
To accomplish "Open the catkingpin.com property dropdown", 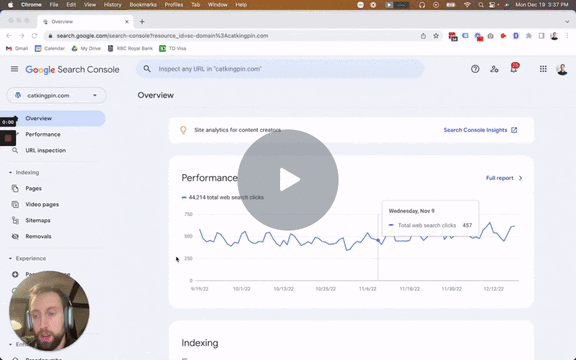I will [57, 96].
